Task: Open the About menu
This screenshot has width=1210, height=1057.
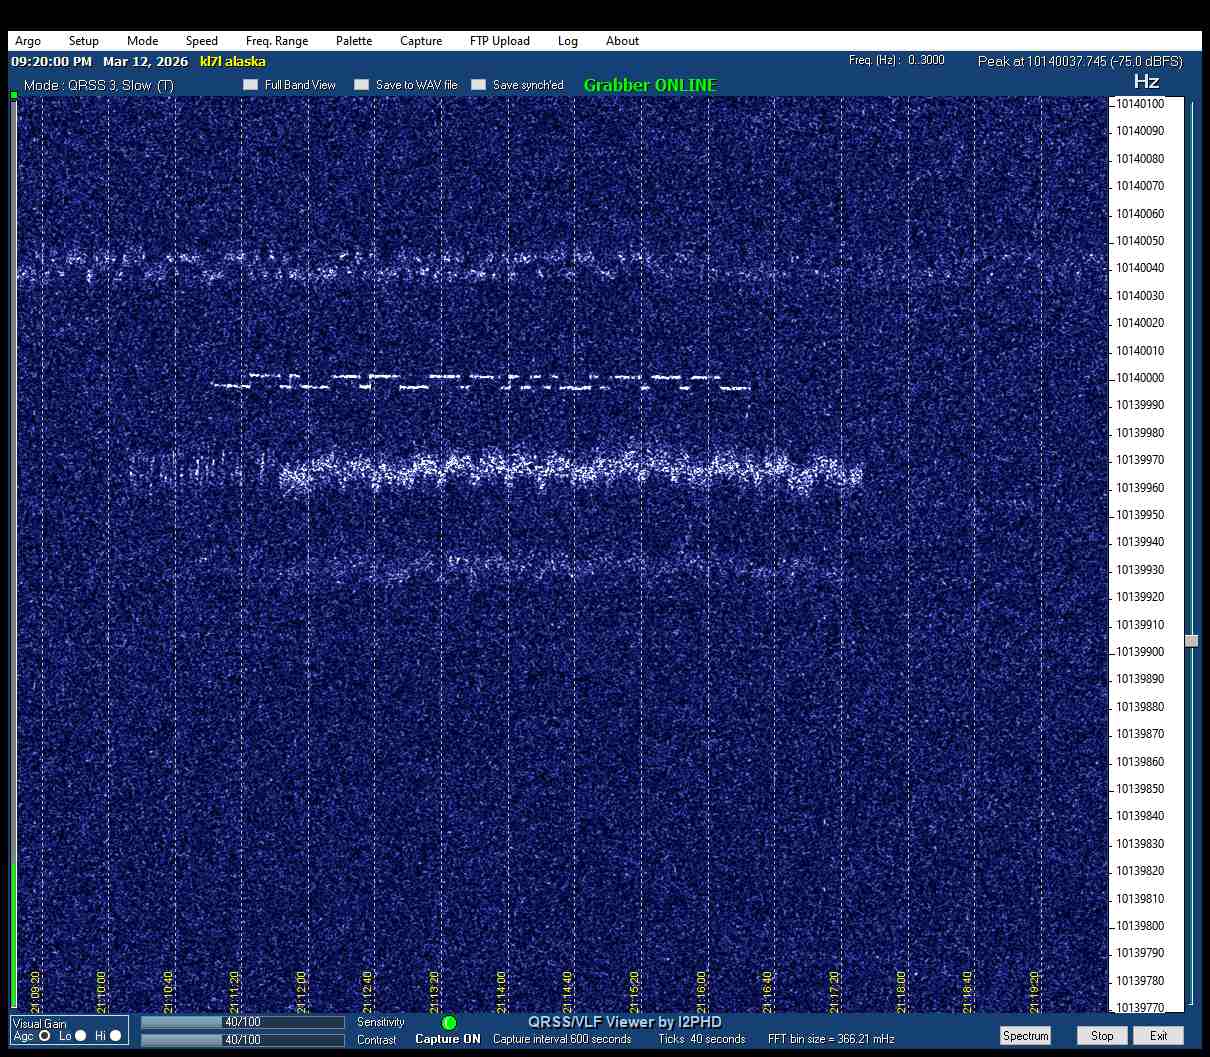Action: point(622,41)
